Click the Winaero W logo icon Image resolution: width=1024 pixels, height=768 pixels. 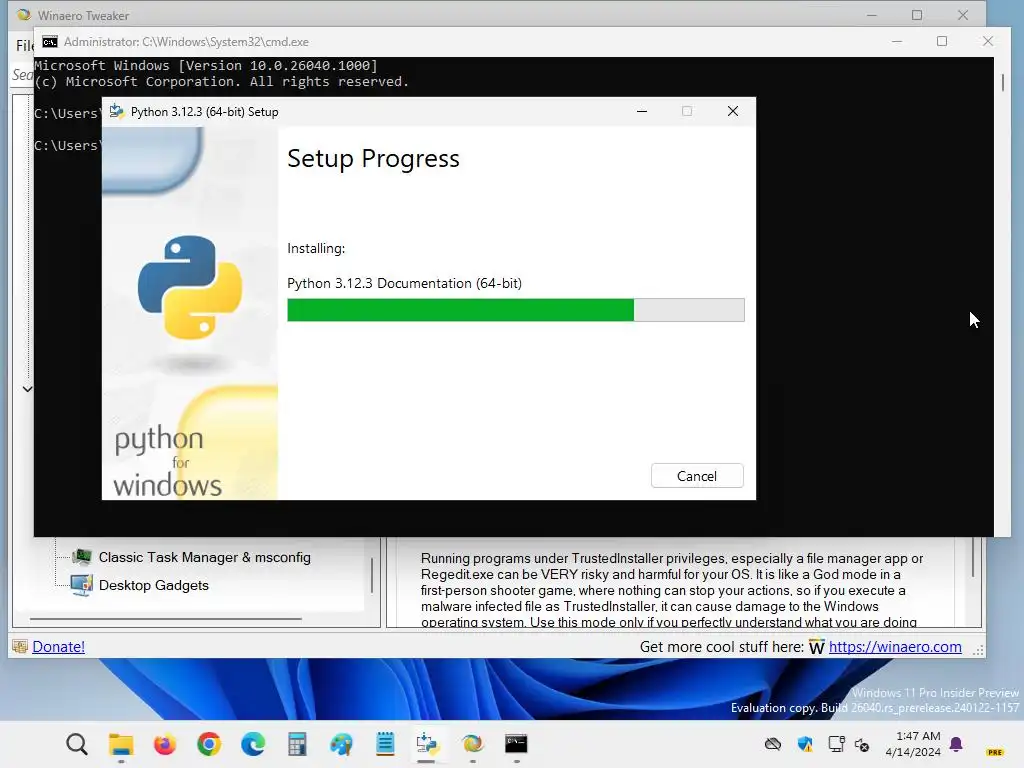(816, 647)
